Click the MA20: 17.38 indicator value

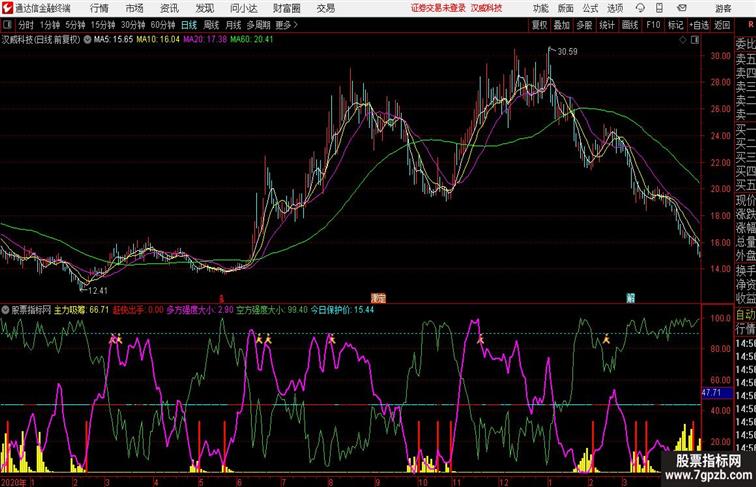pyautogui.click(x=205, y=40)
